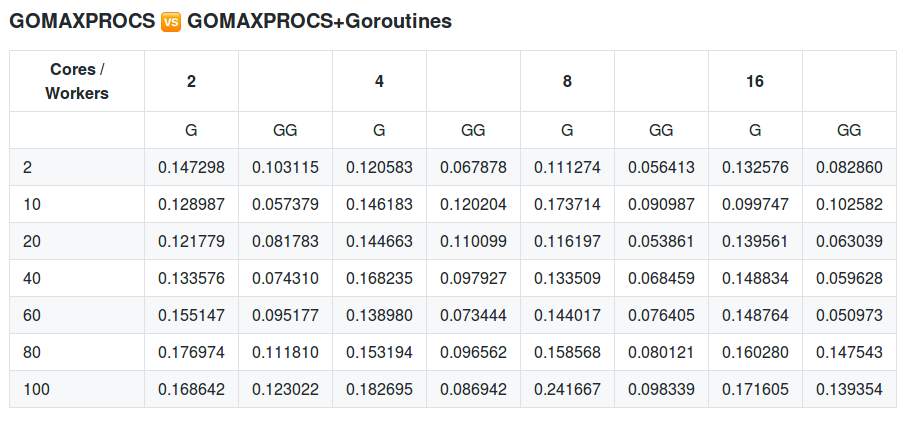Click value 0.090987 in the table
Screen dimensions: 919x422
click(661, 205)
